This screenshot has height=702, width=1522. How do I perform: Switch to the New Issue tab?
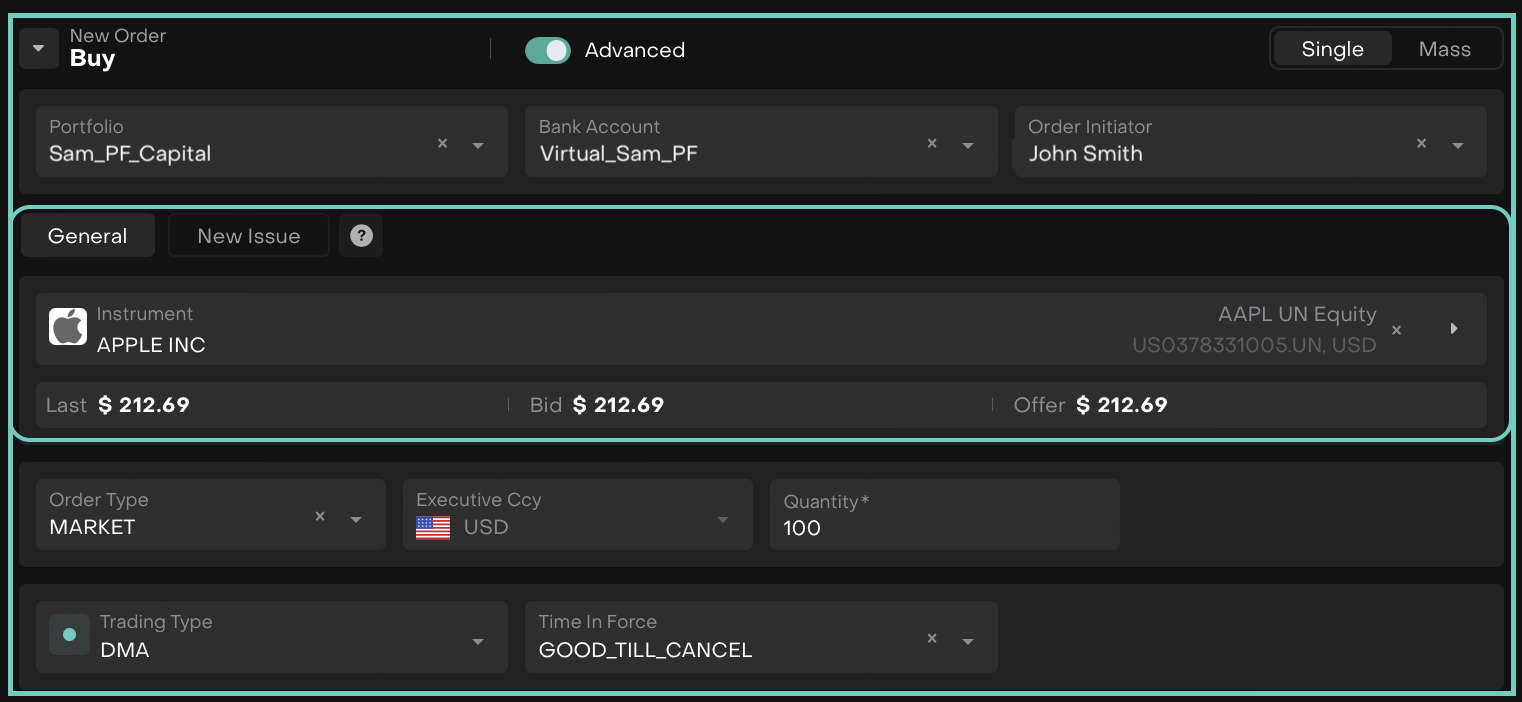click(x=248, y=236)
